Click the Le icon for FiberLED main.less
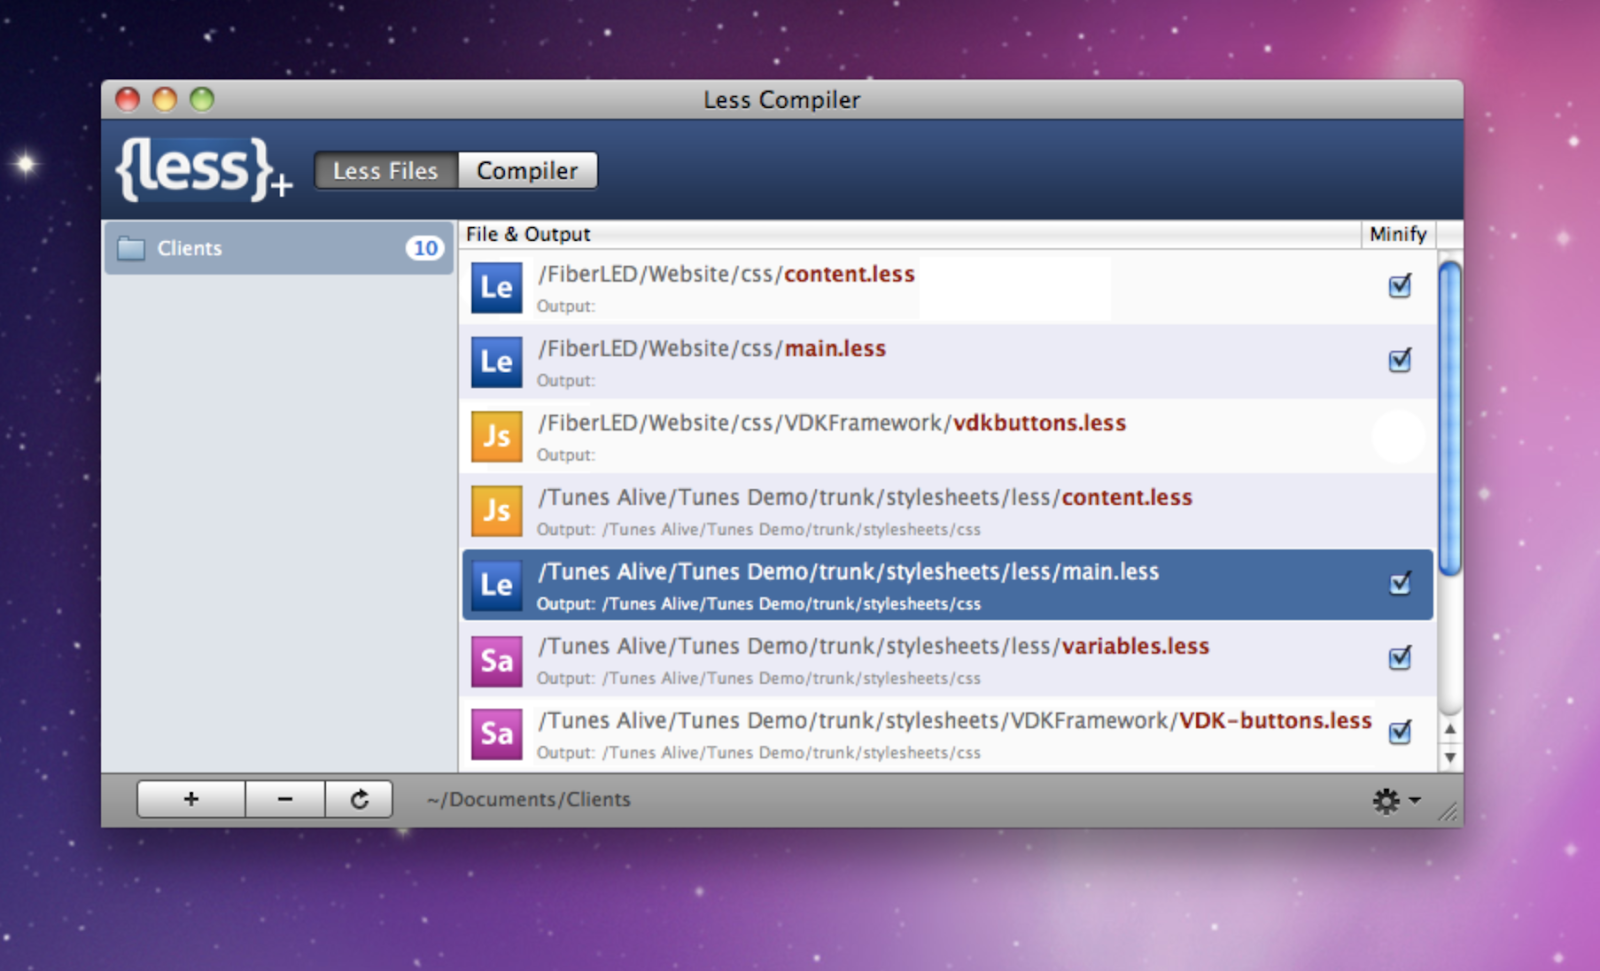Screen dimensions: 1600x971 (x=497, y=362)
